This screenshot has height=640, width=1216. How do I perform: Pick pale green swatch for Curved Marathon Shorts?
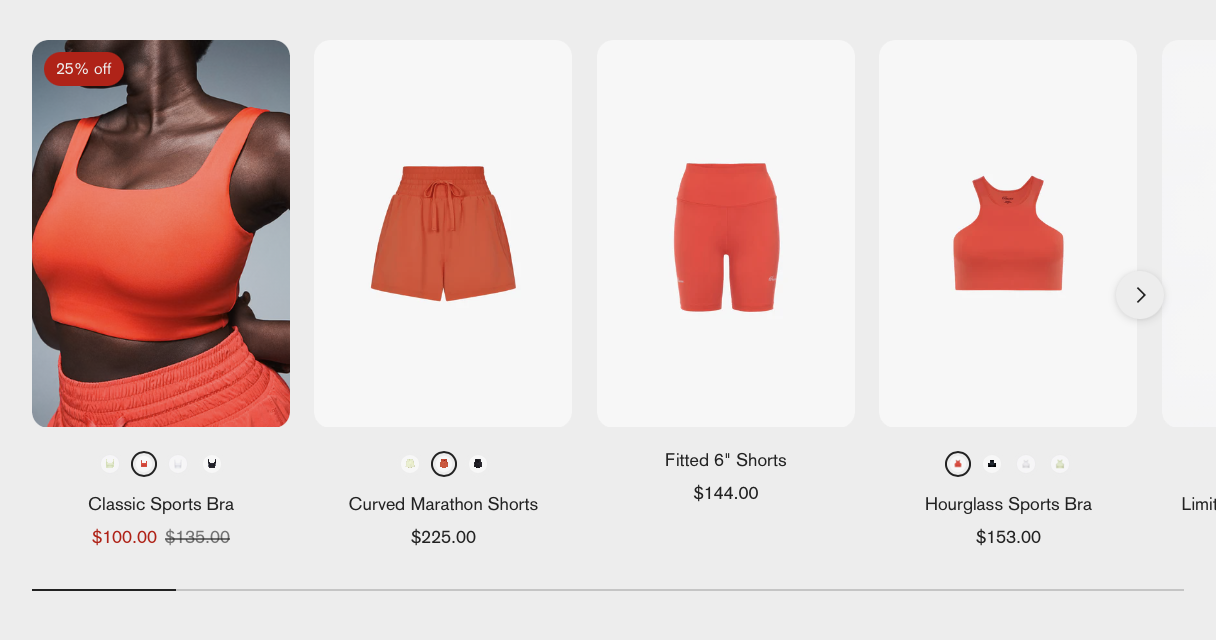tap(410, 464)
